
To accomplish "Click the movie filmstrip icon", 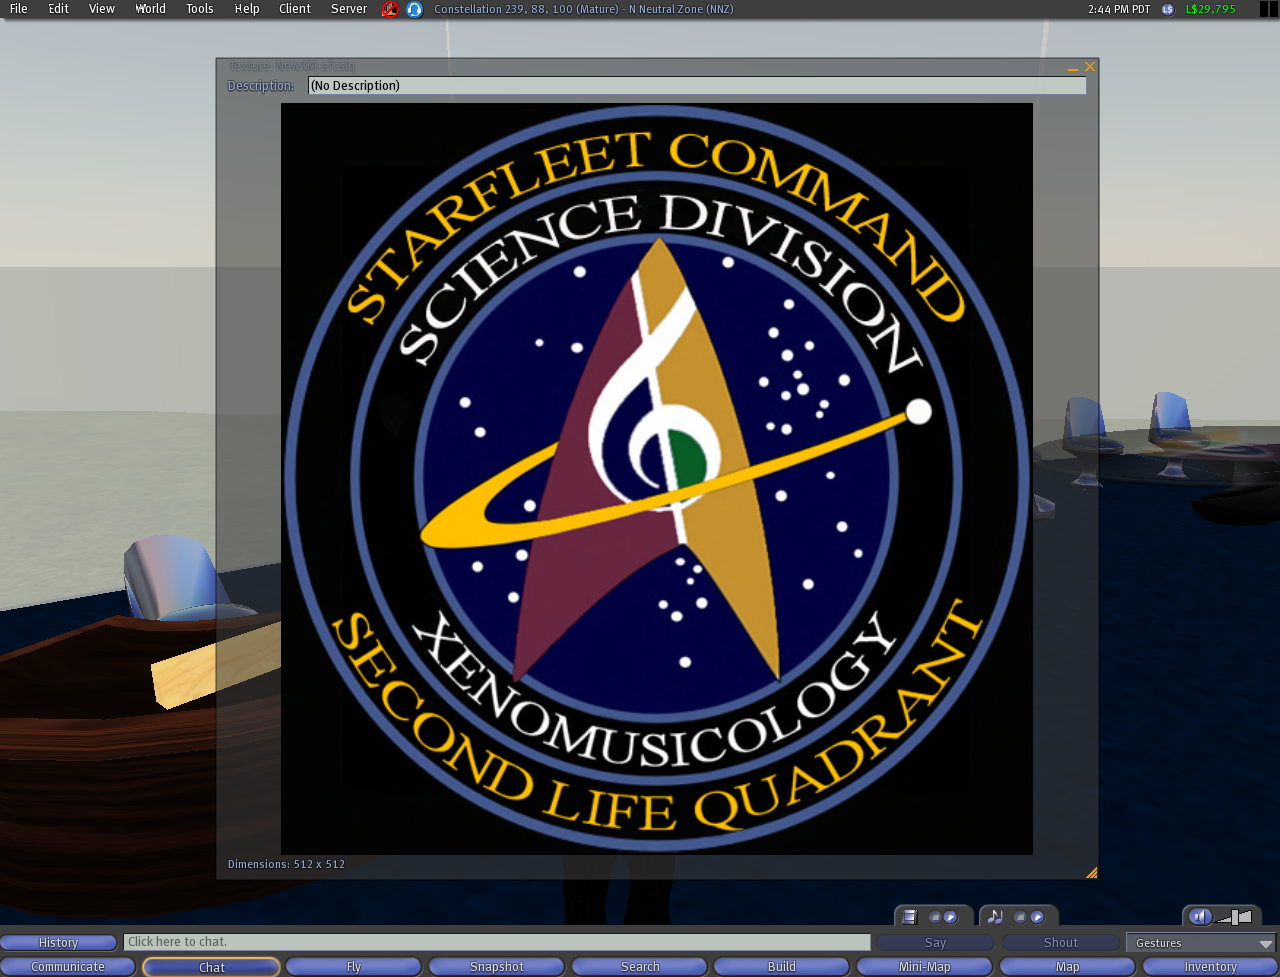I will pos(909,917).
